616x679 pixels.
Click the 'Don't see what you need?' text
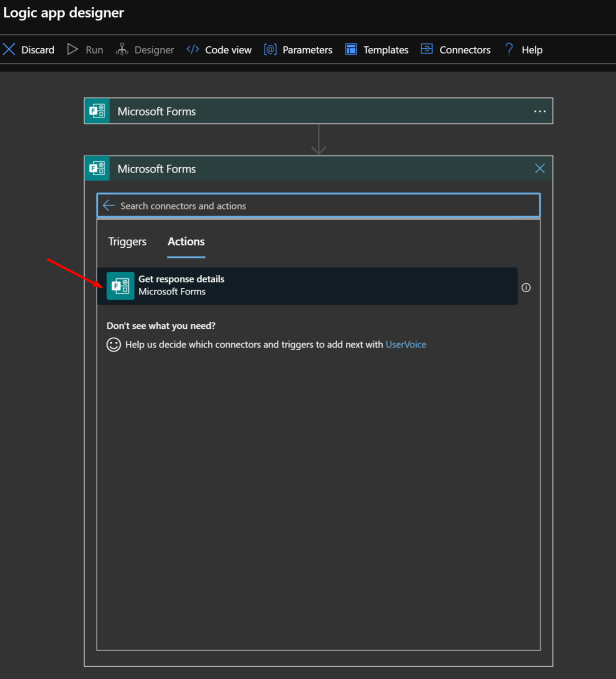(x=161, y=326)
